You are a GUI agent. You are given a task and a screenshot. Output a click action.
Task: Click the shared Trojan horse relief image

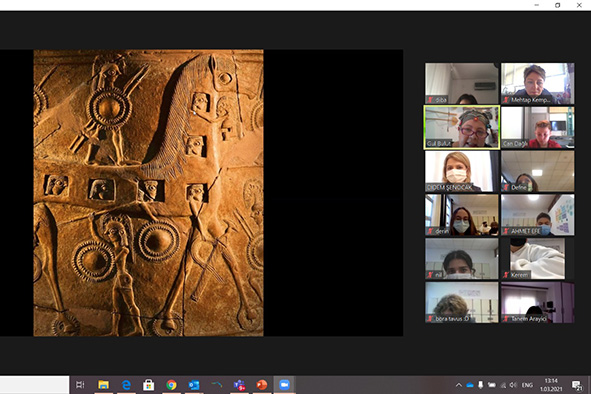pos(149,193)
